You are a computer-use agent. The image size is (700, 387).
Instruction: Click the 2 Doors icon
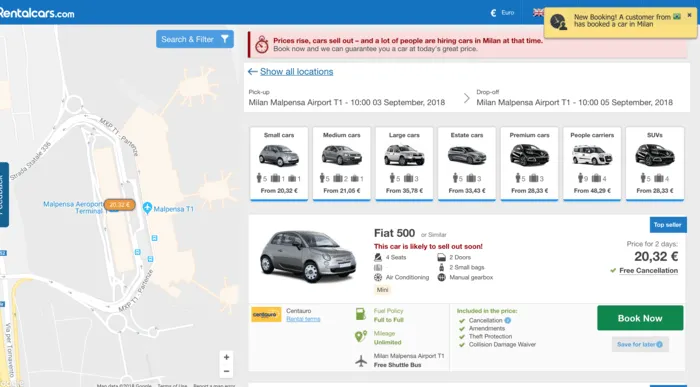442,257
